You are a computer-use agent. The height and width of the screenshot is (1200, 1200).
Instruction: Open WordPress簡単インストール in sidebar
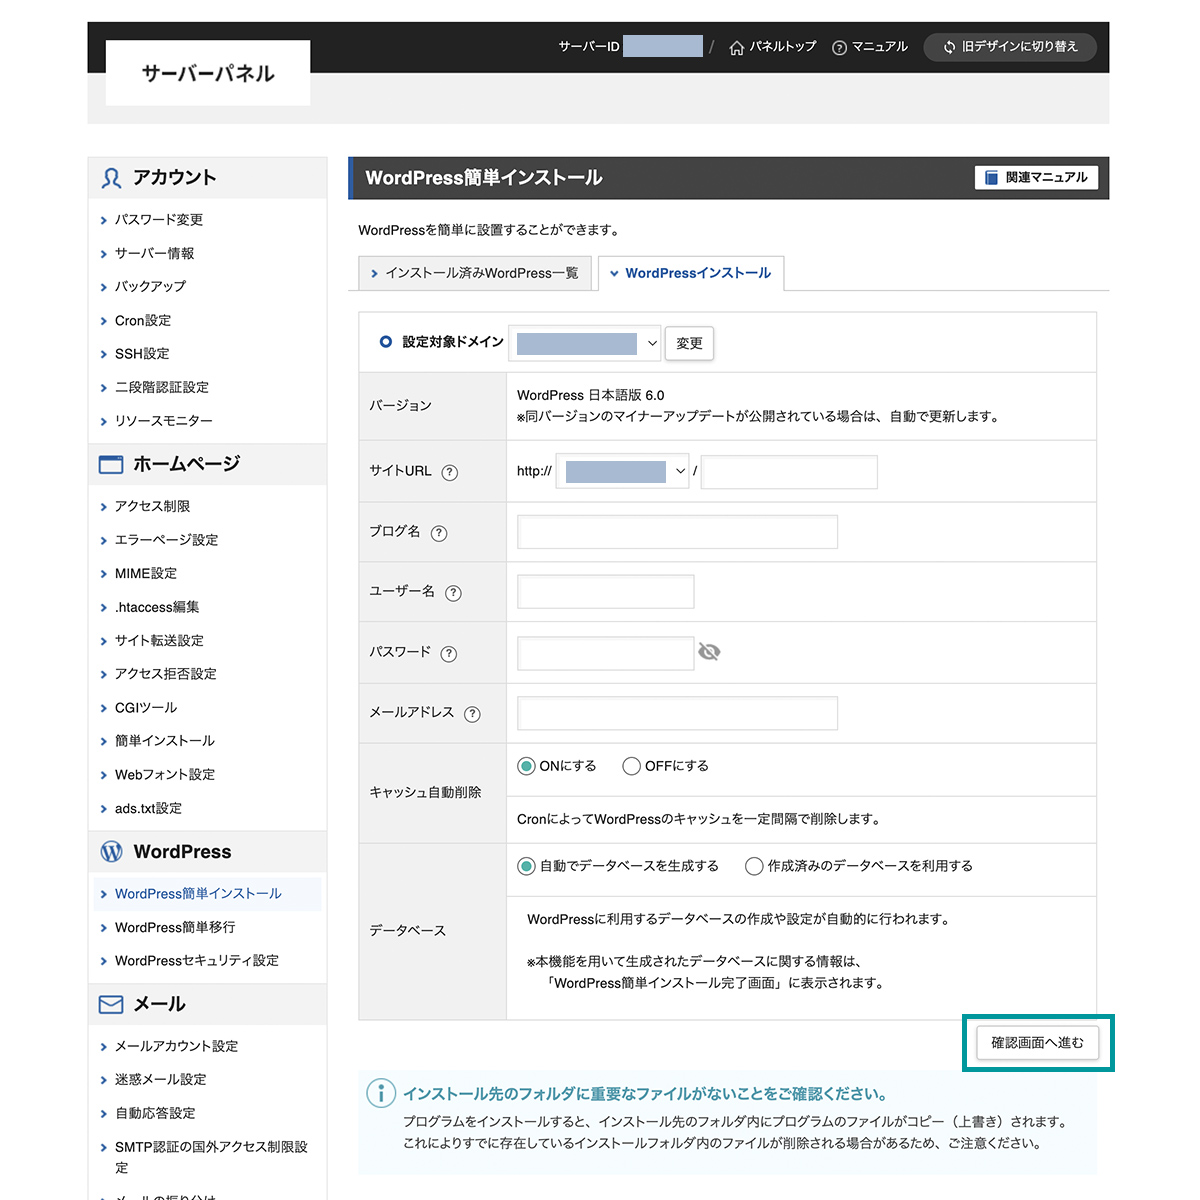click(x=198, y=894)
